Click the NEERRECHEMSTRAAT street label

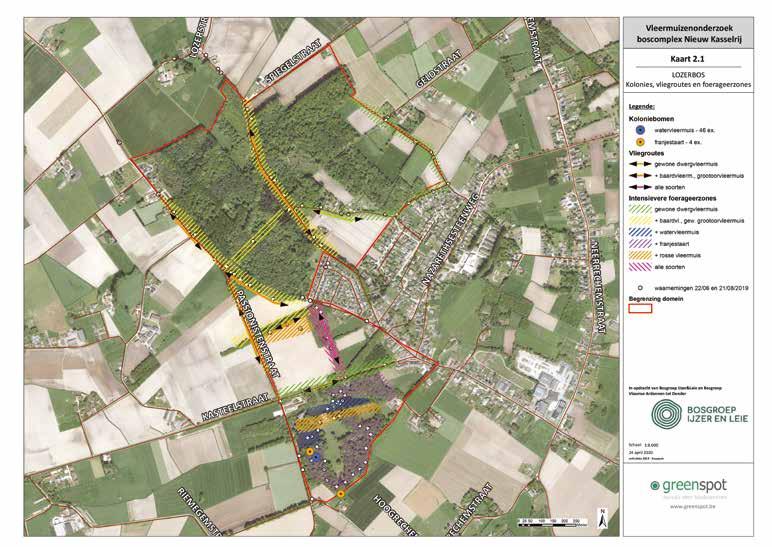pyautogui.click(x=597, y=288)
